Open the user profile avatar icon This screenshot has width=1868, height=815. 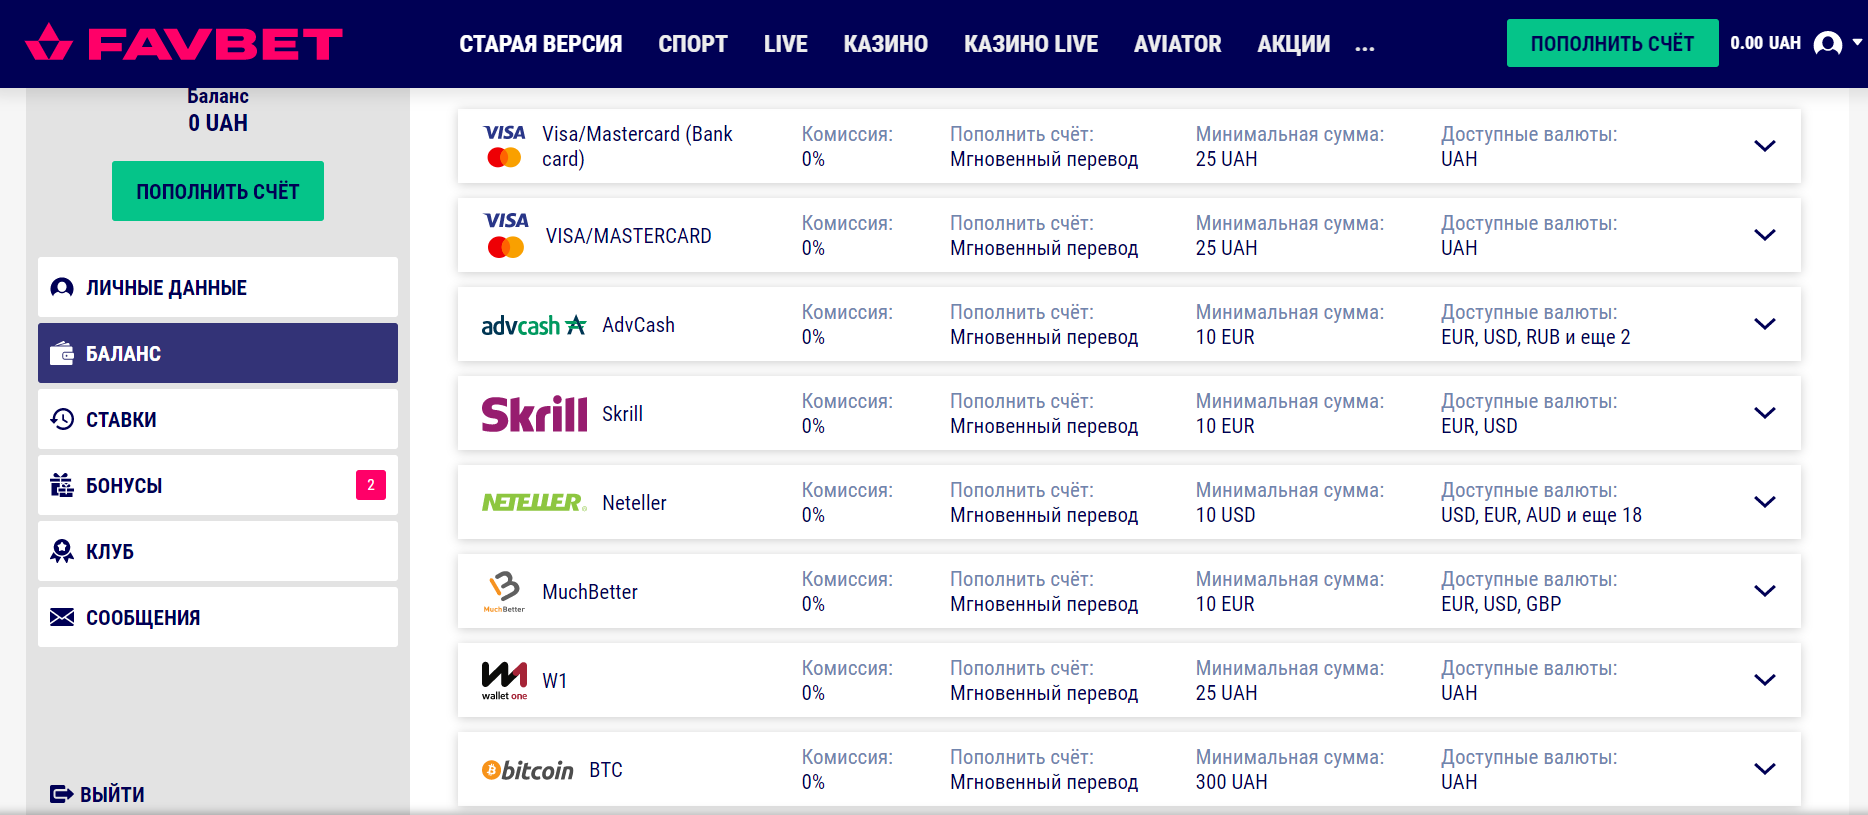coord(1828,43)
